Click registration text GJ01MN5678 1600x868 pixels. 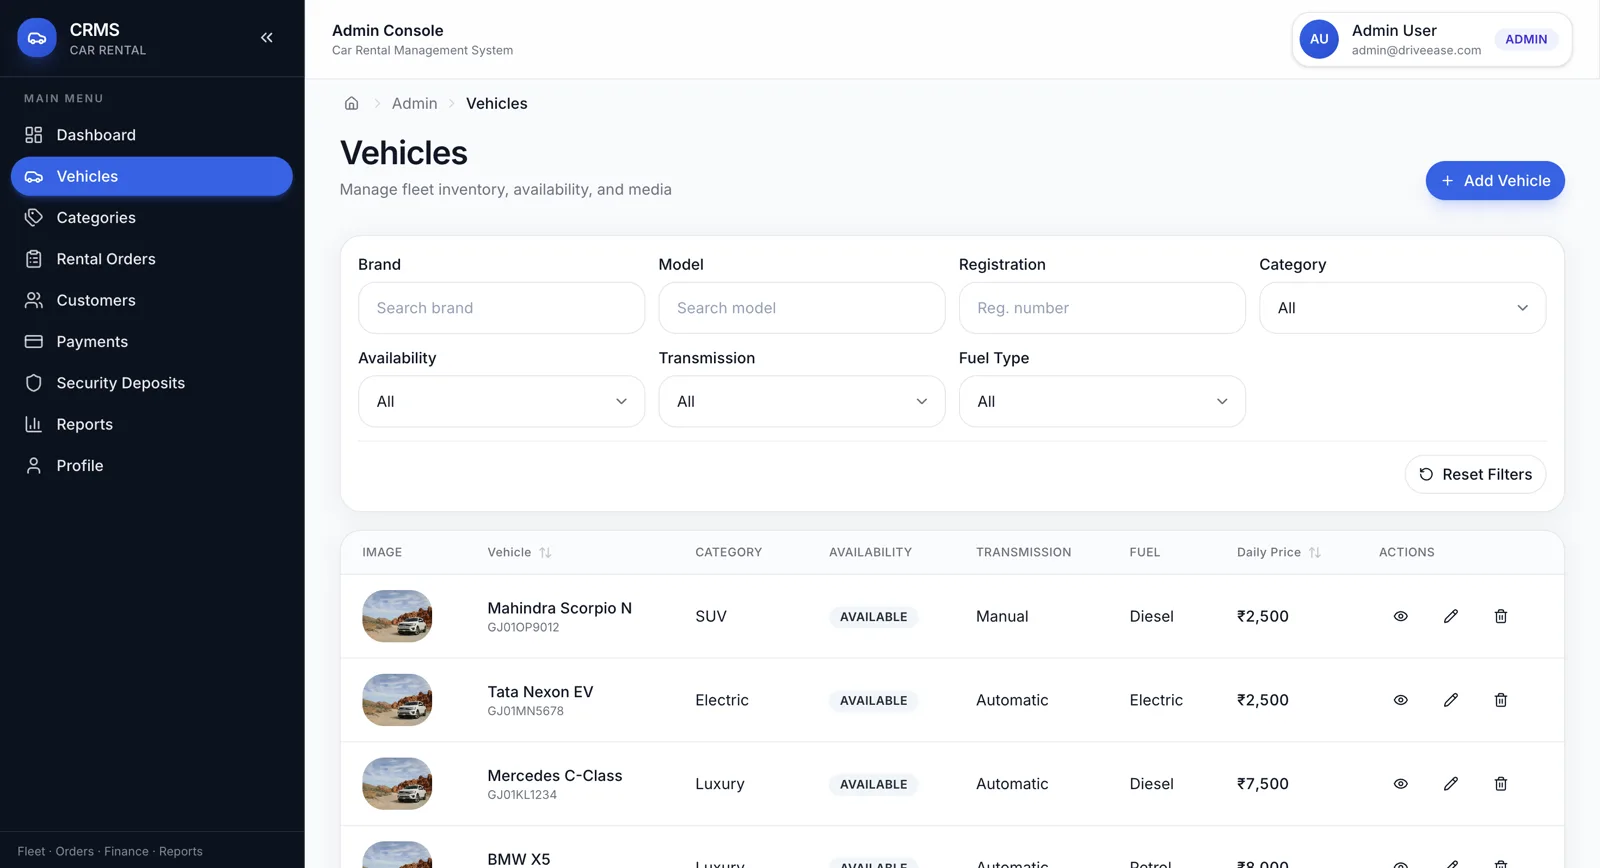pyautogui.click(x=525, y=711)
